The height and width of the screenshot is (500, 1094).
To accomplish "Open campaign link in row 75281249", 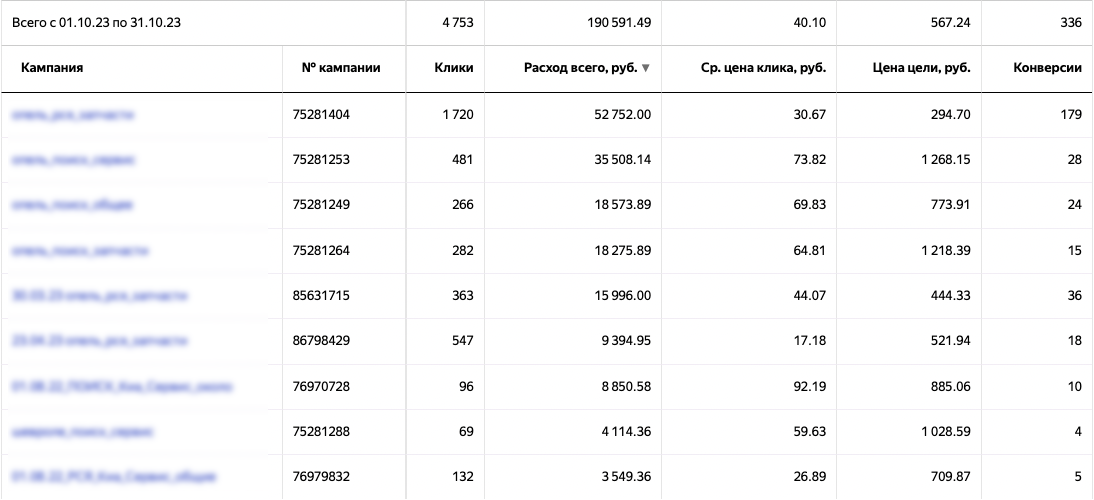I will (x=72, y=205).
